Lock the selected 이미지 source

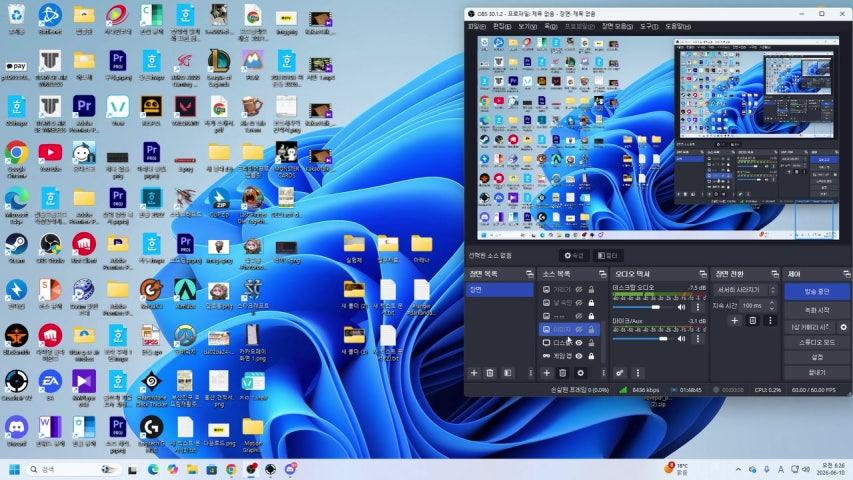point(591,329)
